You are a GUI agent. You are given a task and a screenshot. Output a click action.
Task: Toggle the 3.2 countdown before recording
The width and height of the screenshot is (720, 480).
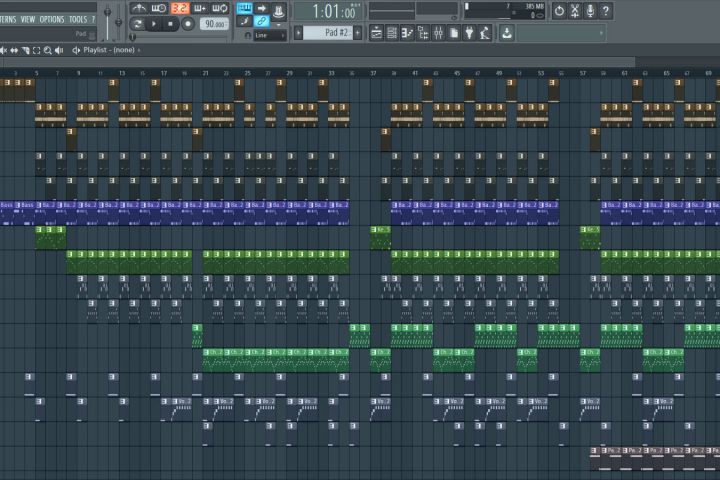pos(180,8)
